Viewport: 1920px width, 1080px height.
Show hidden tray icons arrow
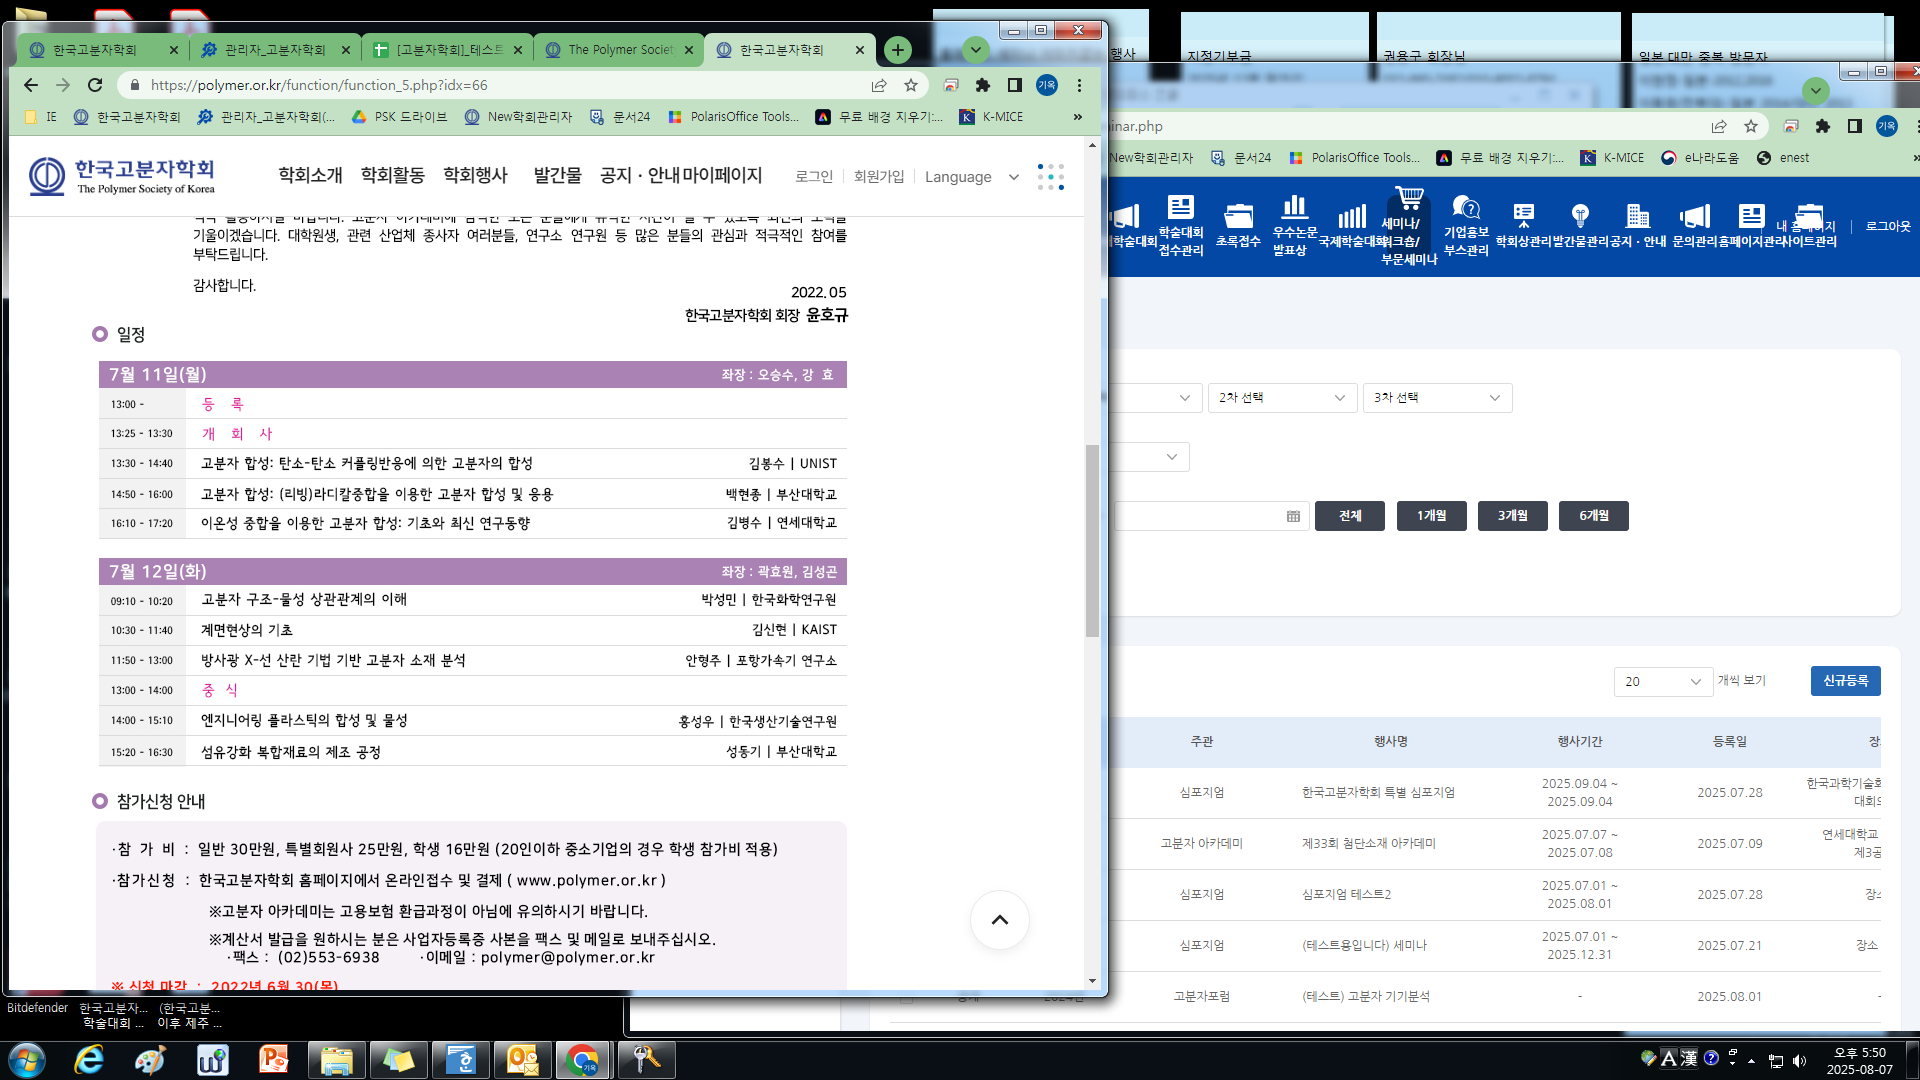(1751, 1061)
